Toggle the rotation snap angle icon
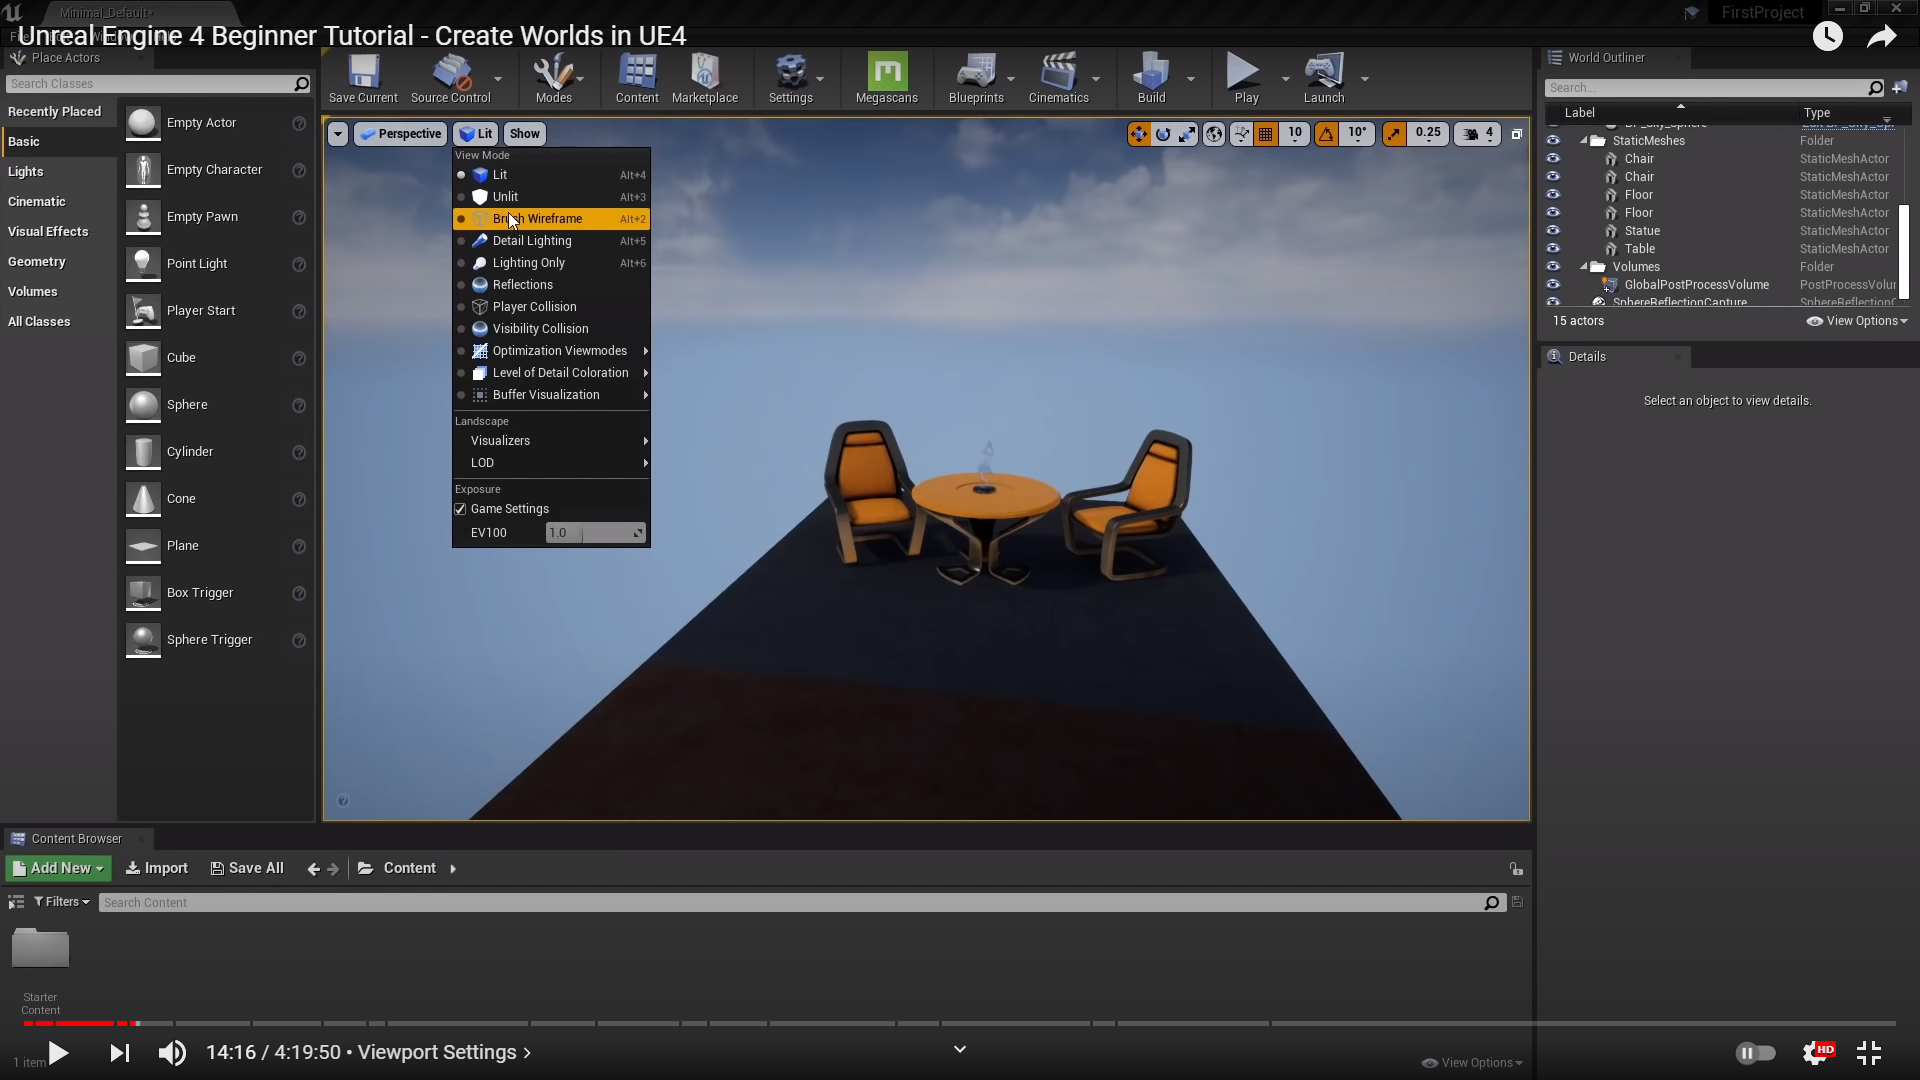Screen dimensions: 1920x1080 coord(1326,134)
